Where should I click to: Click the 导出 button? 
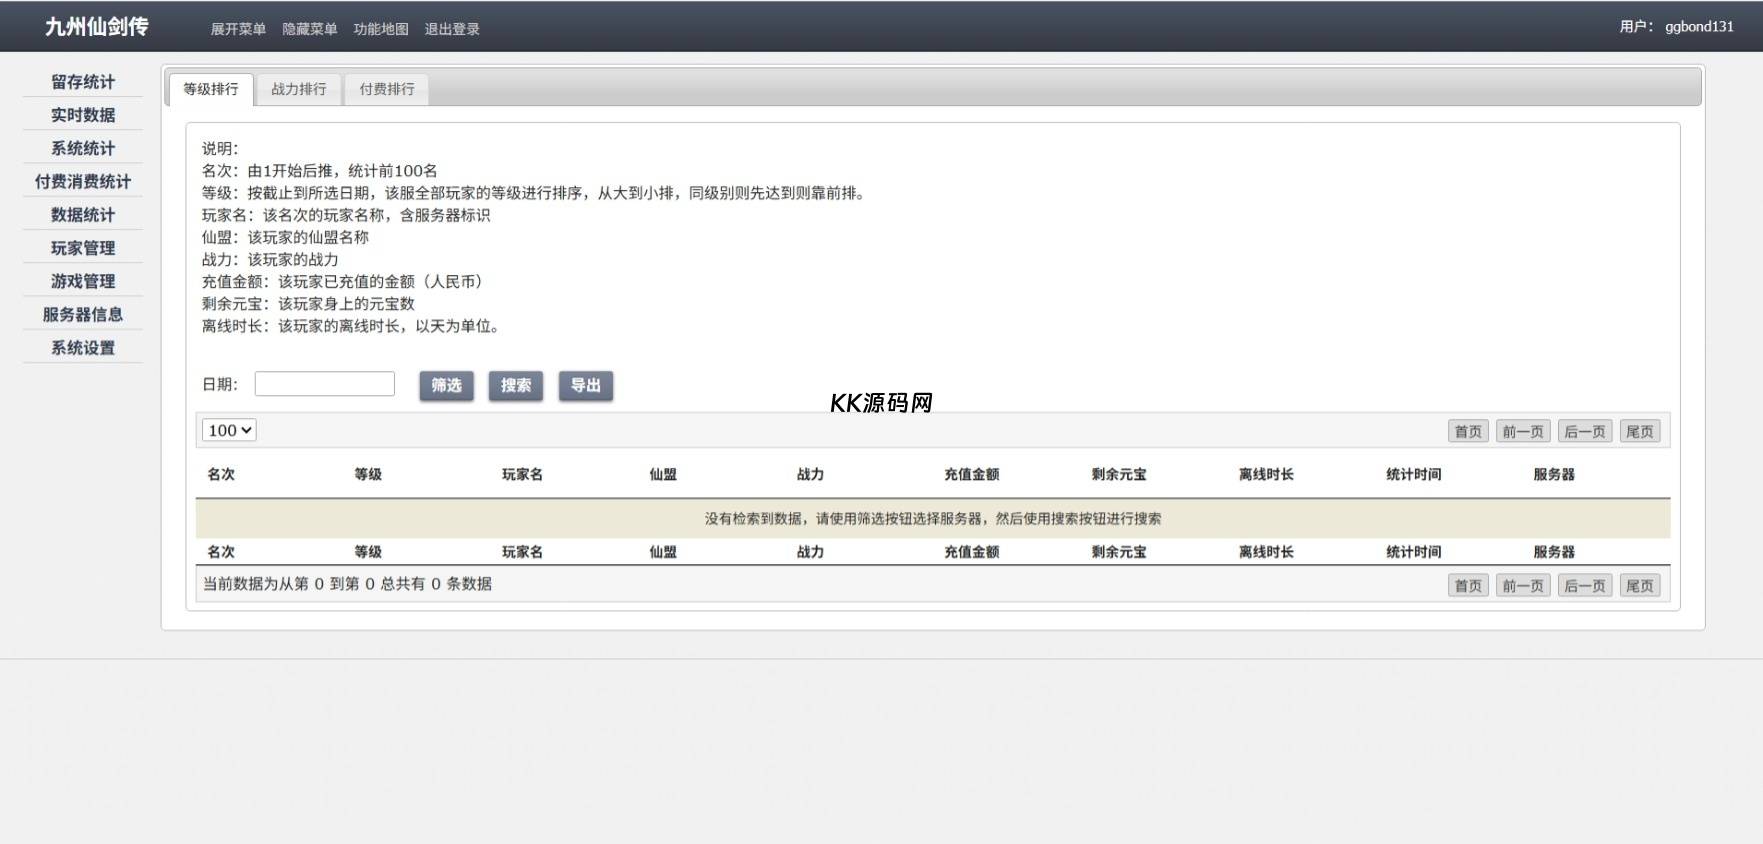585,385
